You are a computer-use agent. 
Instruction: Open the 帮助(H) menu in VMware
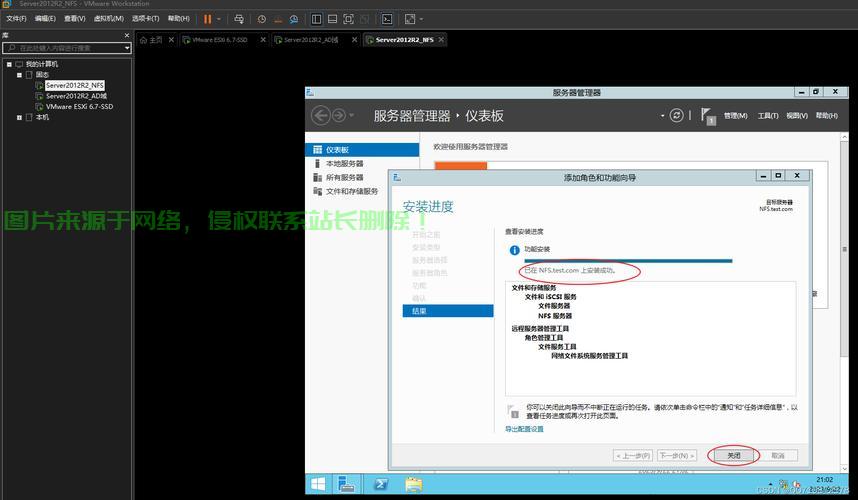click(178, 19)
